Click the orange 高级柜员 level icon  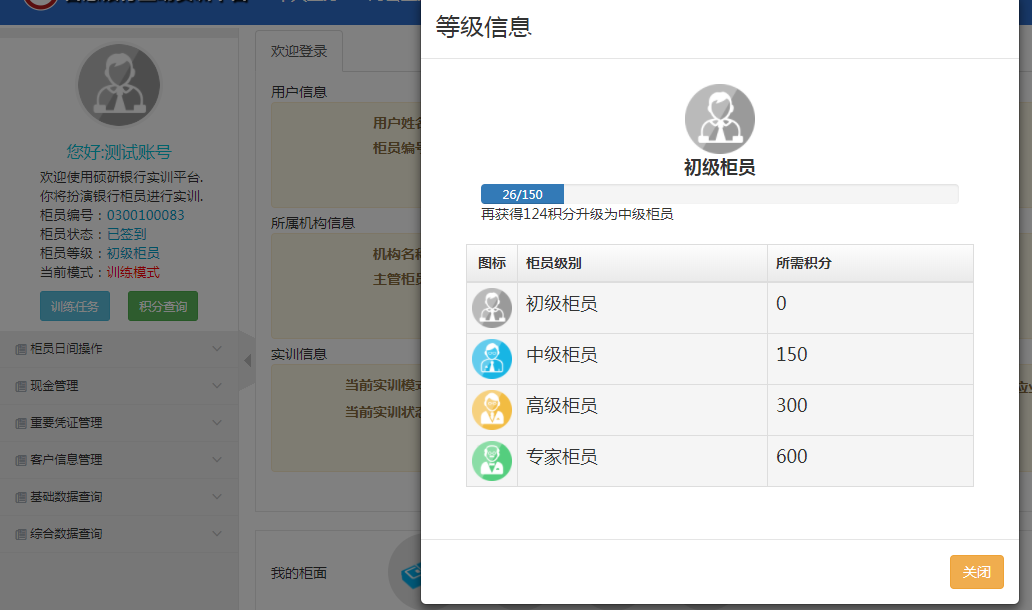point(491,410)
